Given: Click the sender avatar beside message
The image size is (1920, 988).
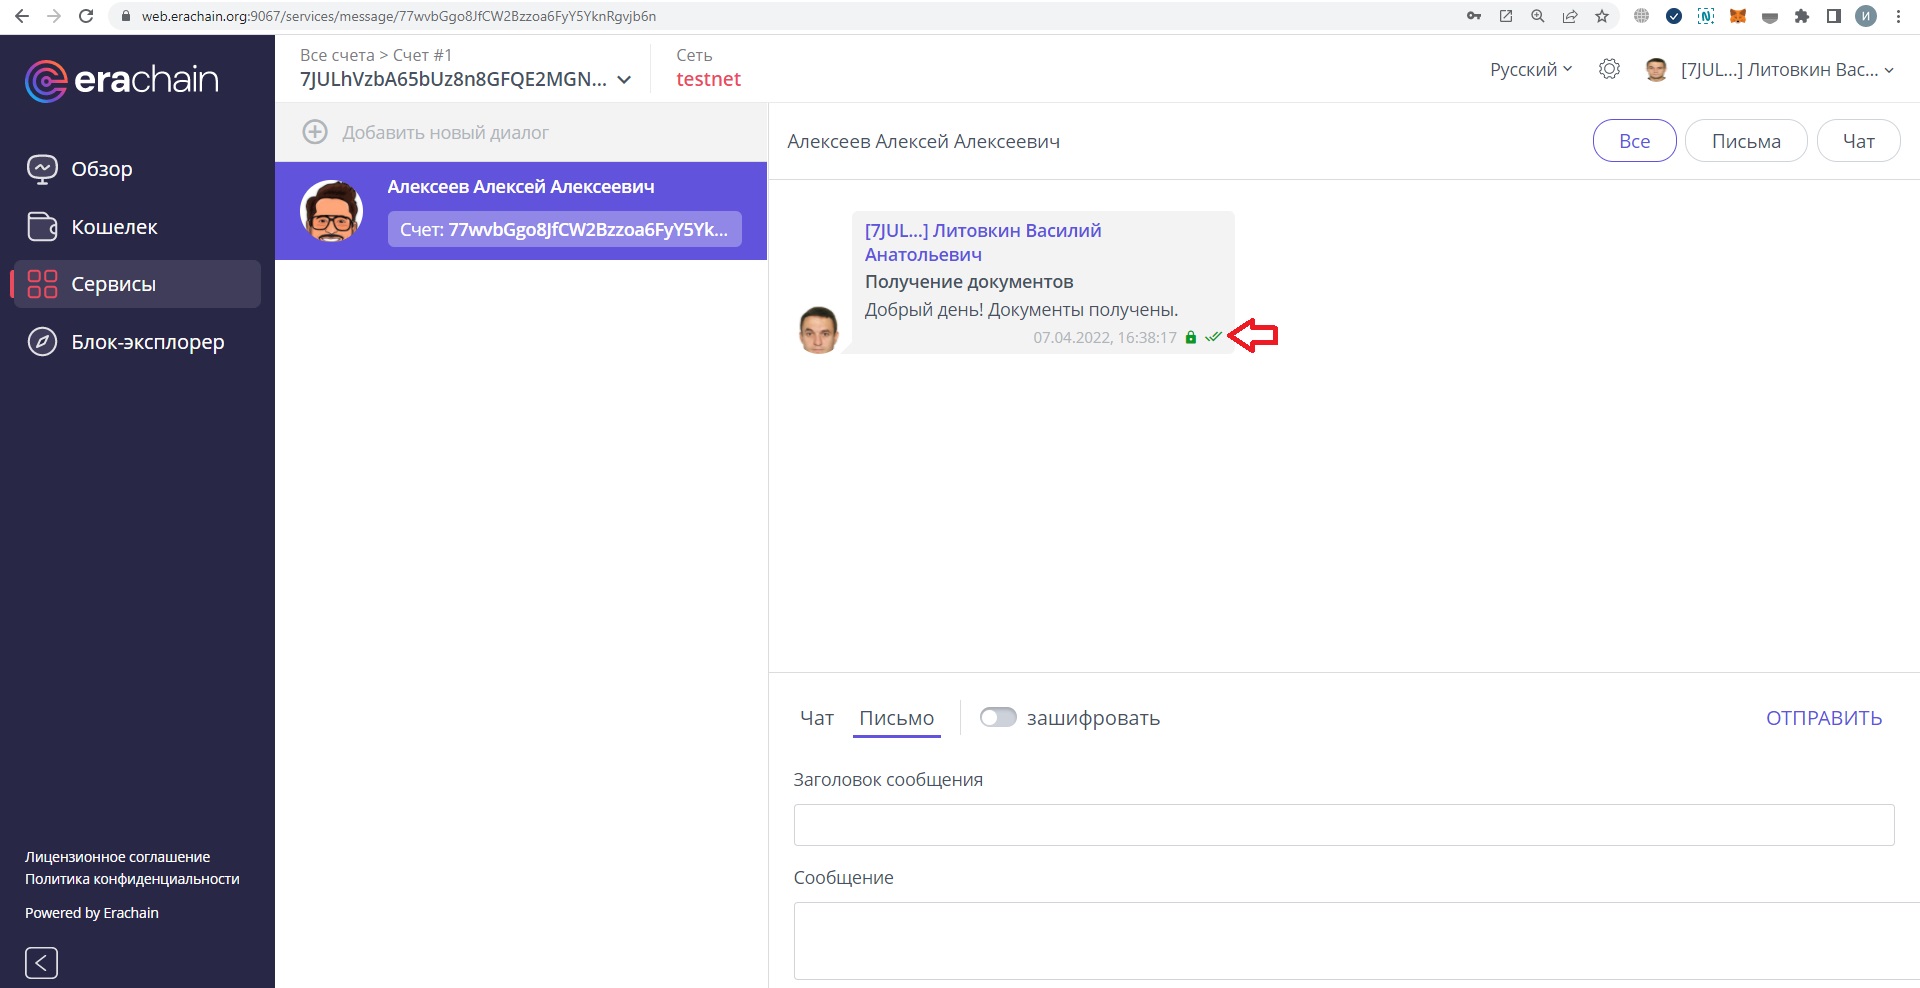Looking at the screenshot, I should coord(818,330).
